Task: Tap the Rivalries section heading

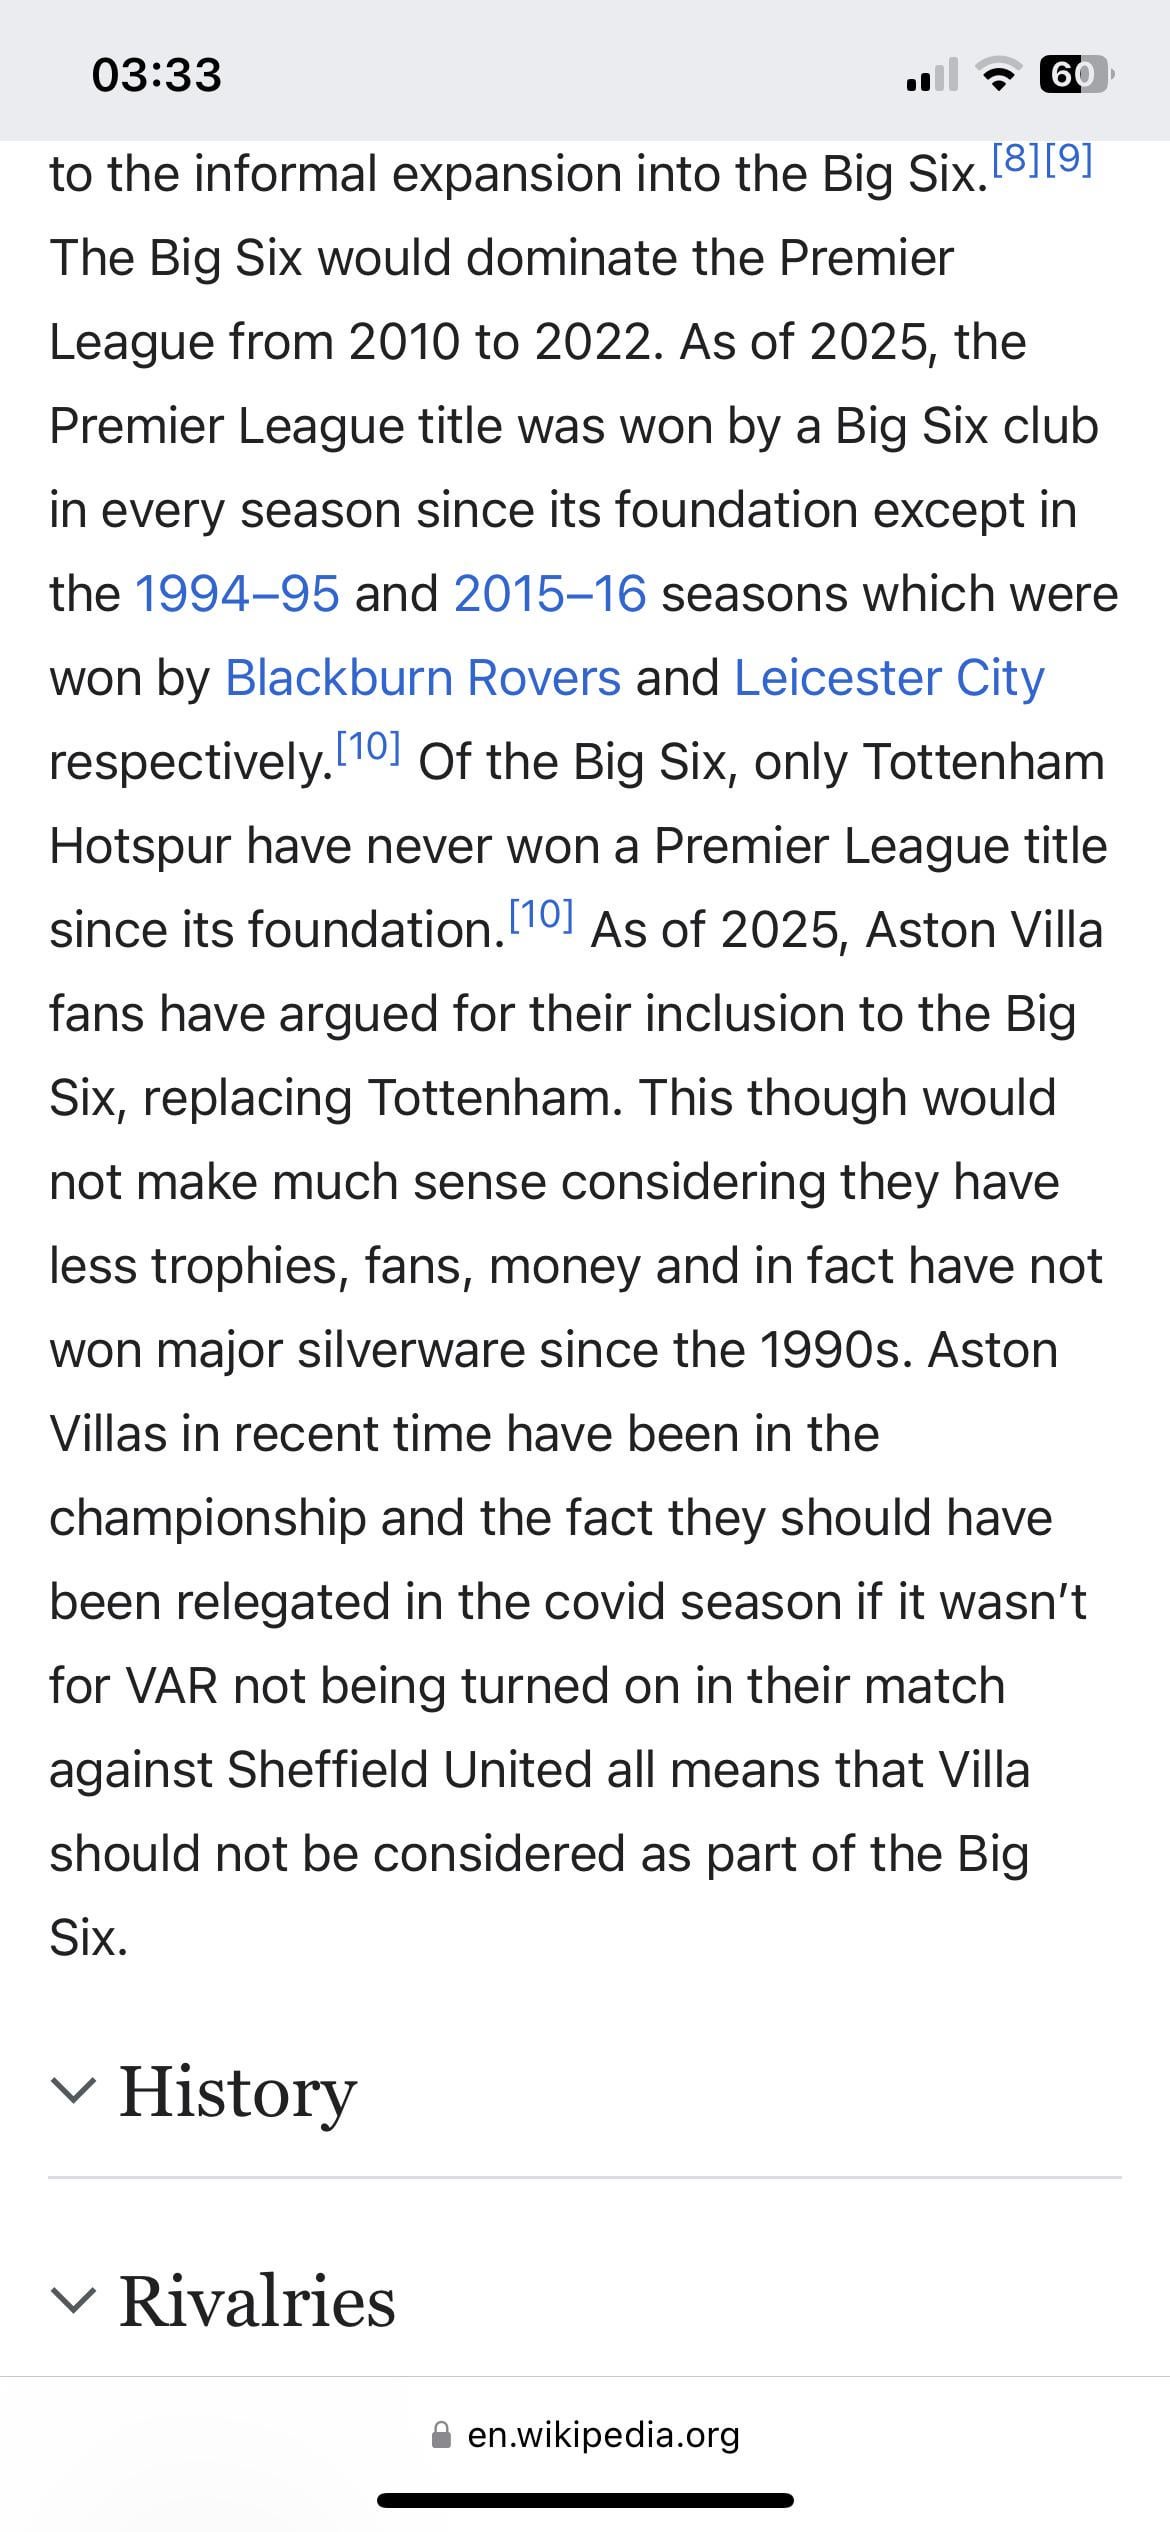Action: (x=257, y=2301)
